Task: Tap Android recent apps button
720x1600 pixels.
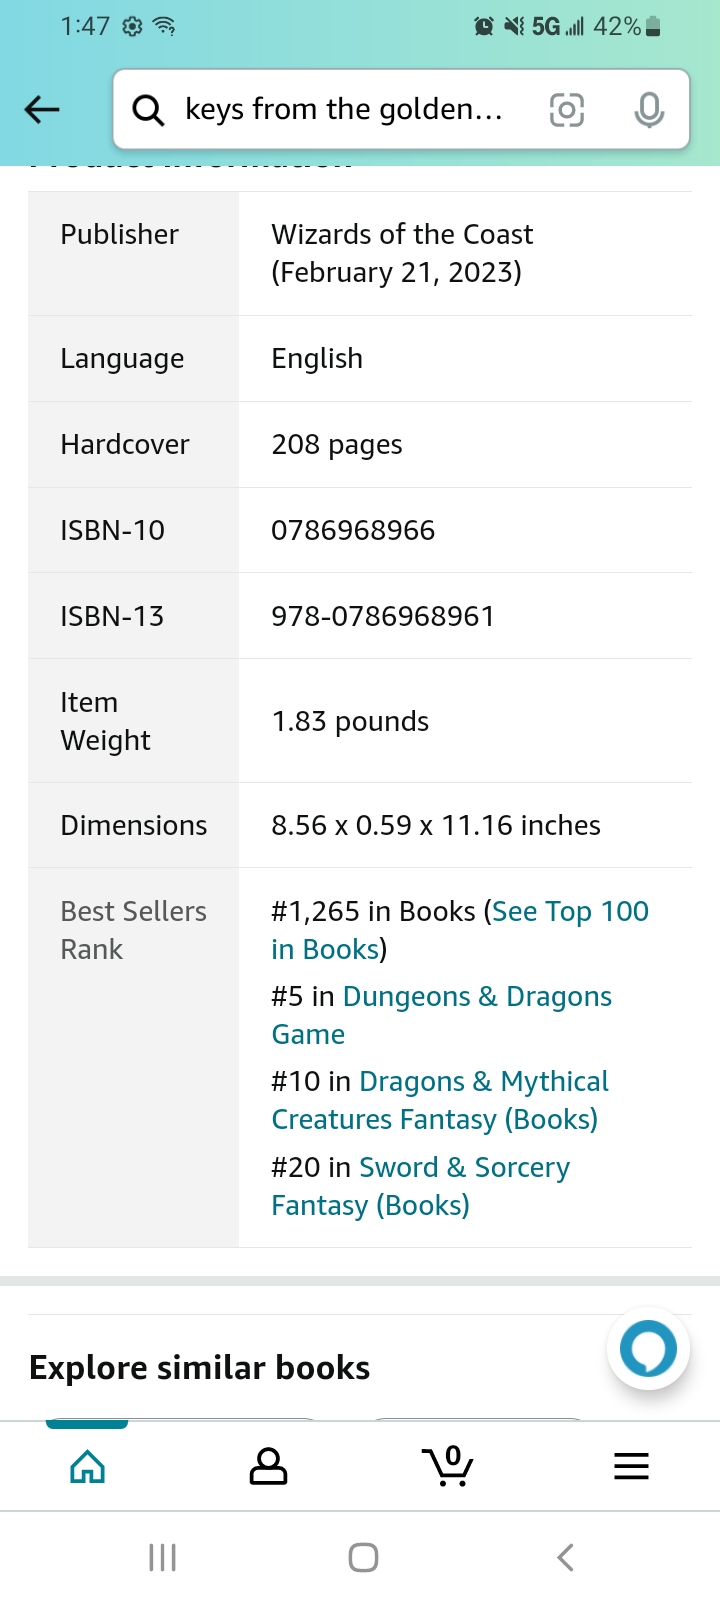Action: pos(162,1557)
